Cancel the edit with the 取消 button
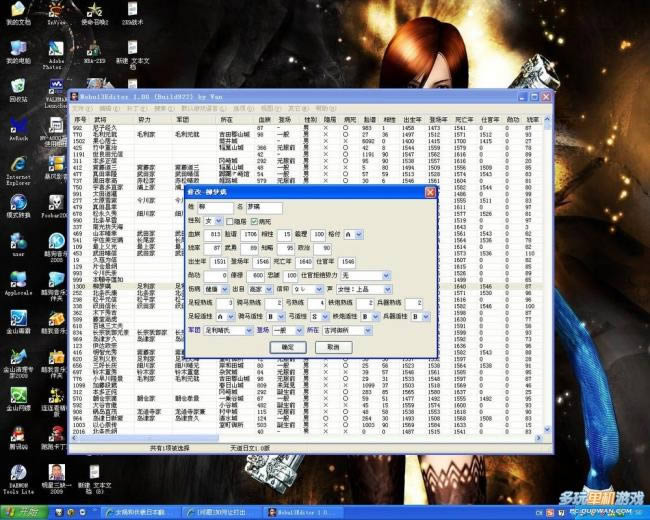650x520 pixels. point(334,347)
